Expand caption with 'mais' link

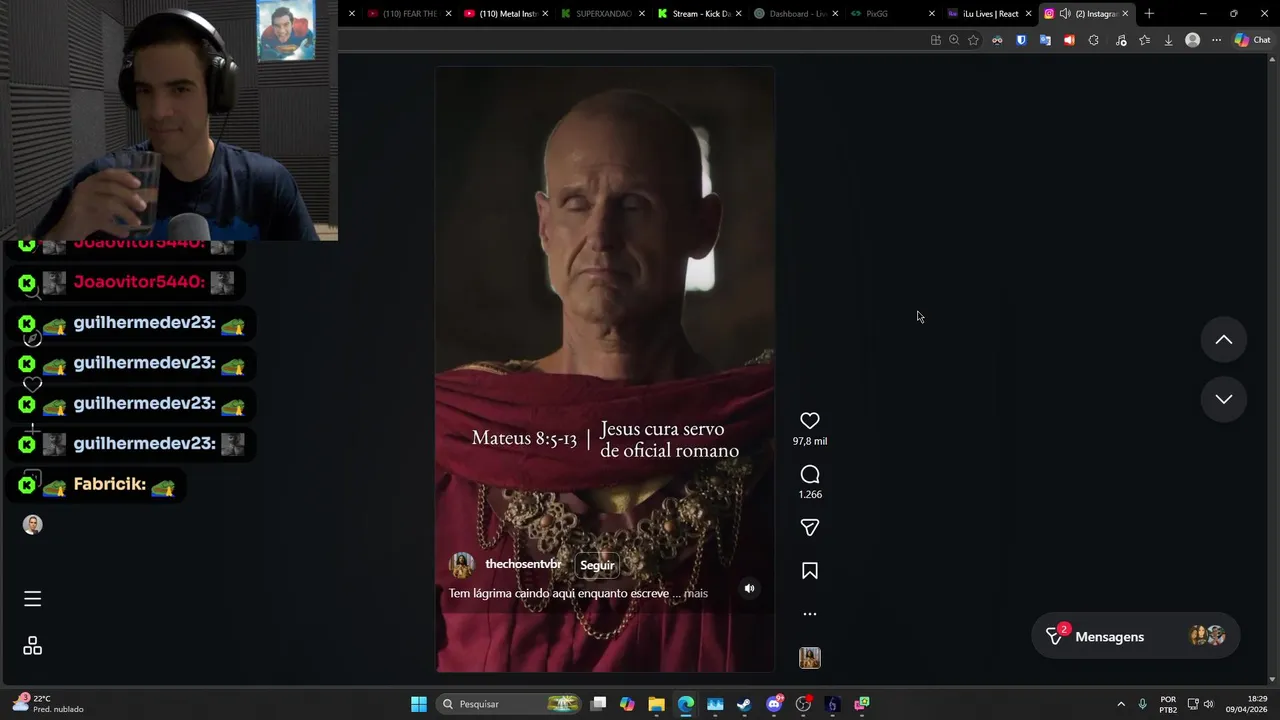tap(696, 593)
